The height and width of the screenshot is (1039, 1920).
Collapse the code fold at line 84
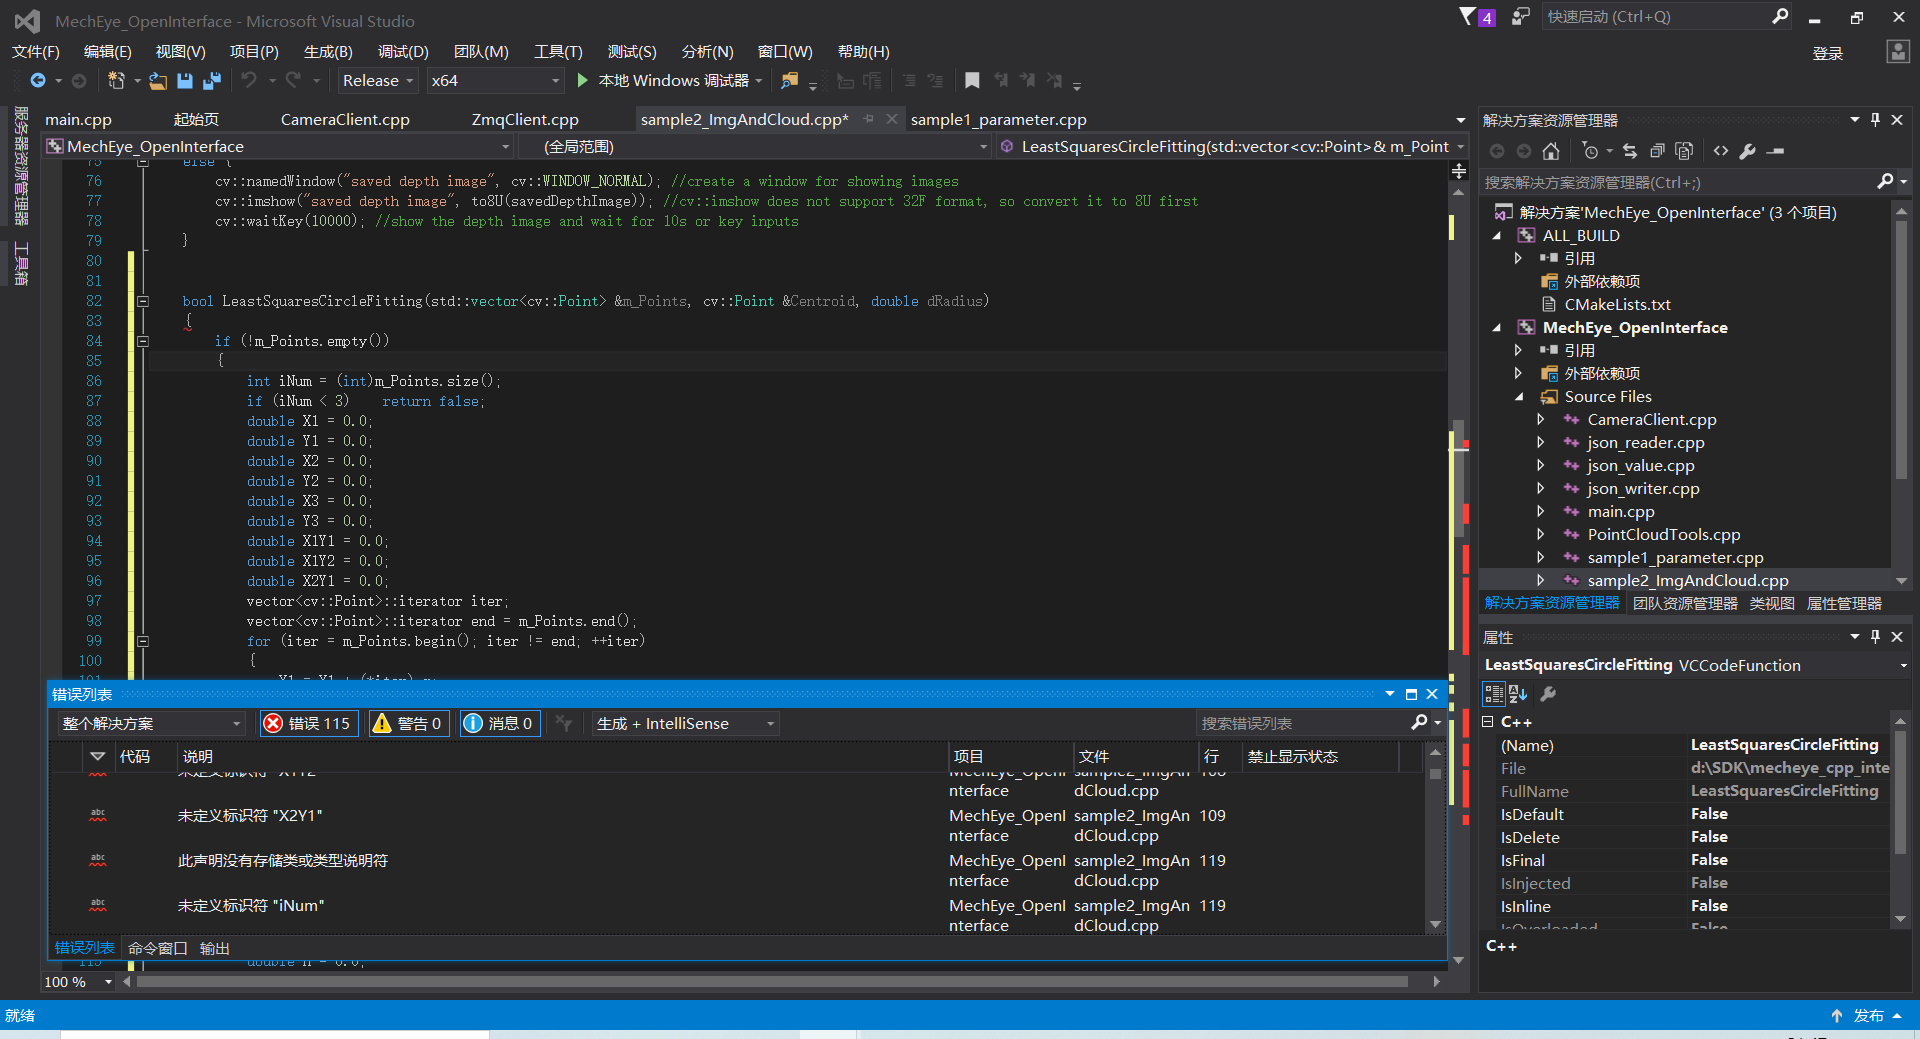click(143, 341)
